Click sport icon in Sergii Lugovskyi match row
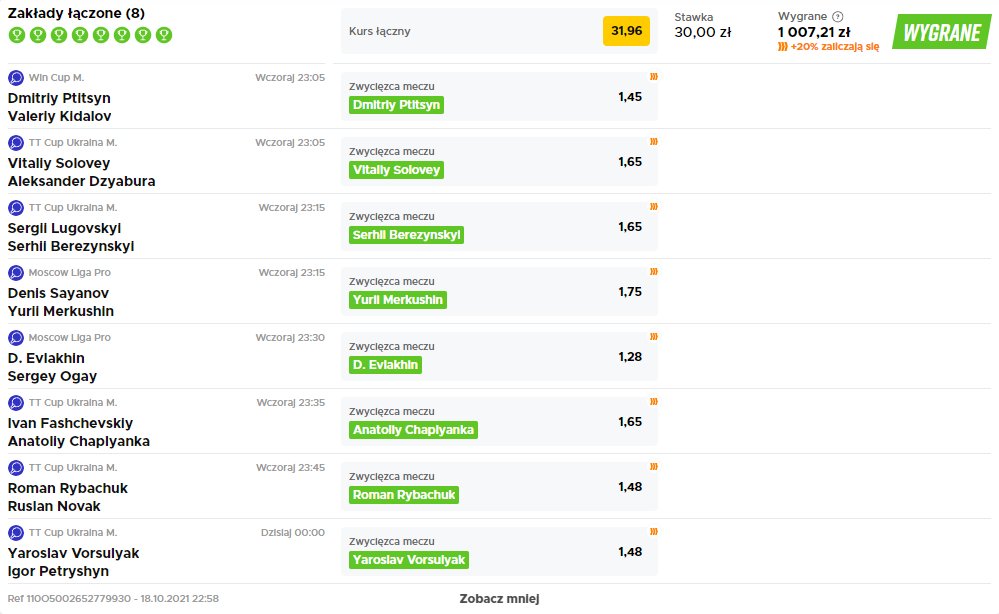The height and width of the screenshot is (614, 999). [x=16, y=208]
